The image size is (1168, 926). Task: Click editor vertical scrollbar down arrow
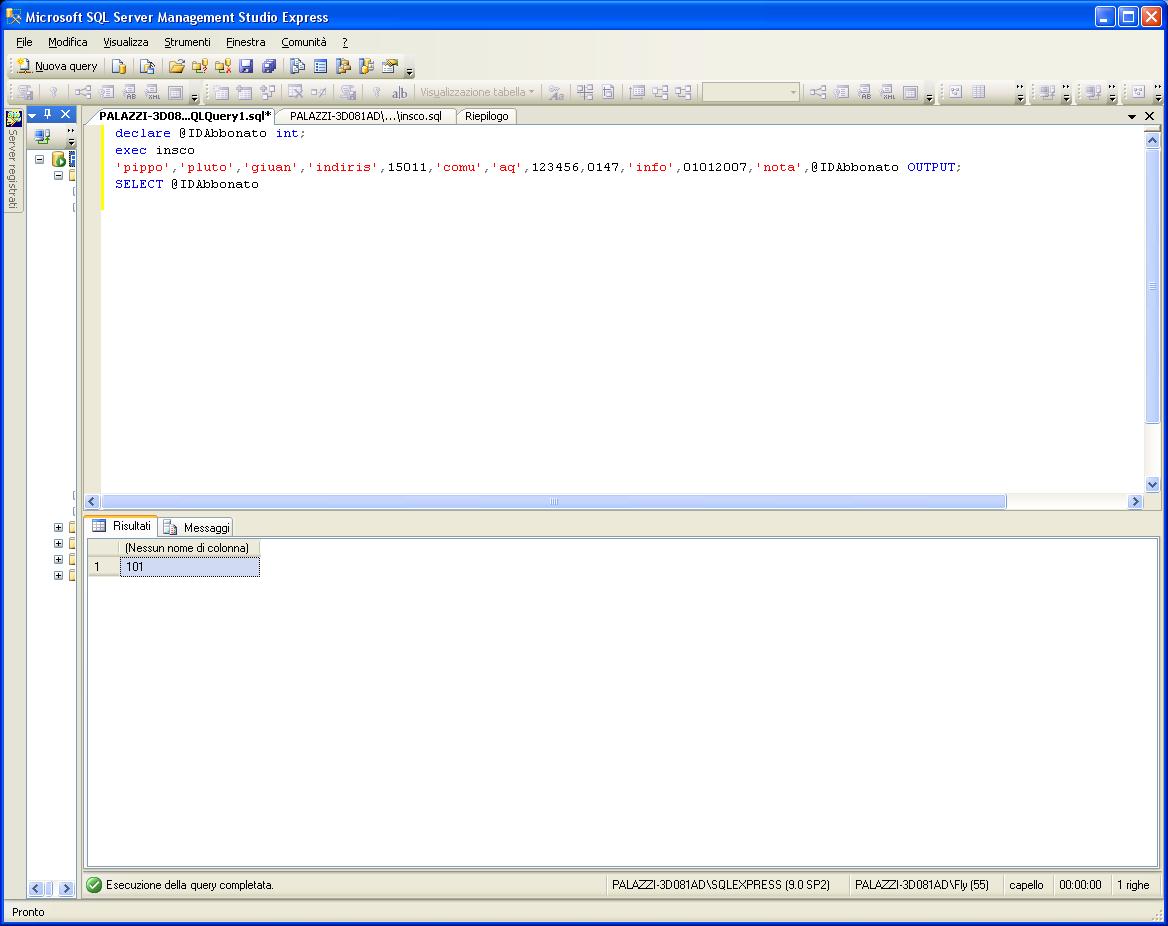click(x=1152, y=484)
